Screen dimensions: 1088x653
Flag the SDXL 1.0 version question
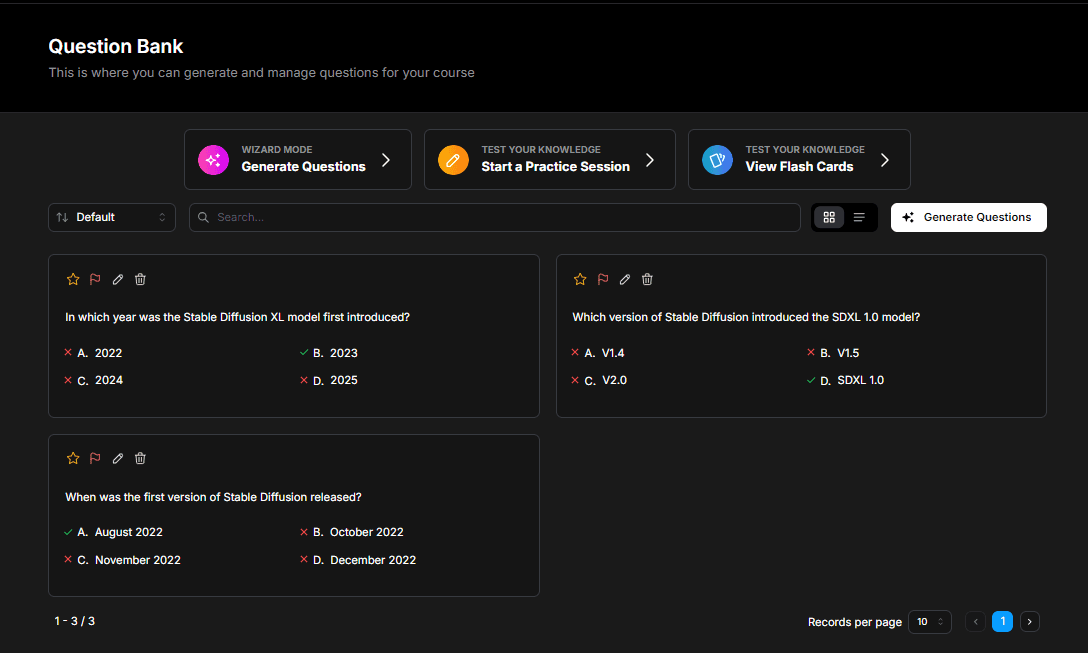[x=603, y=279]
